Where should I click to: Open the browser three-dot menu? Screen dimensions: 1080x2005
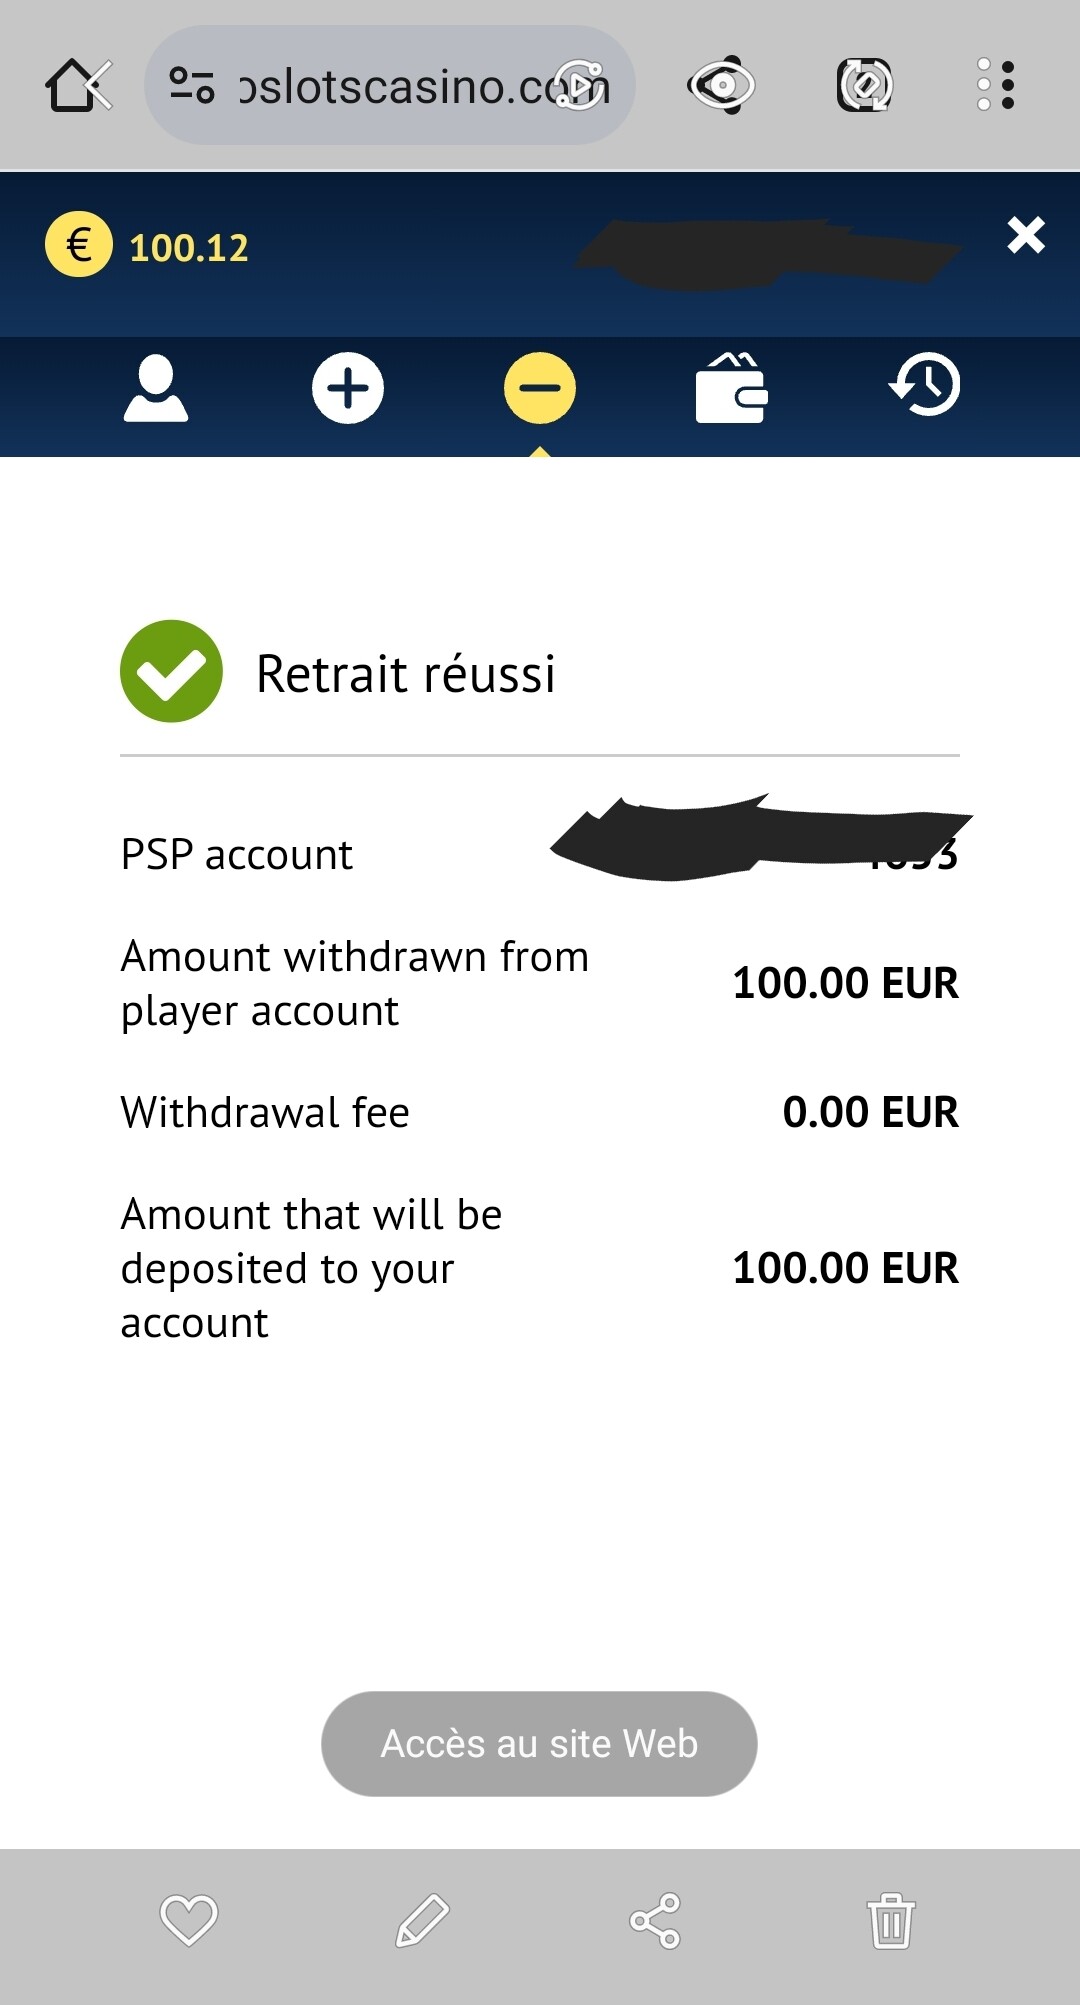pyautogui.click(x=996, y=84)
